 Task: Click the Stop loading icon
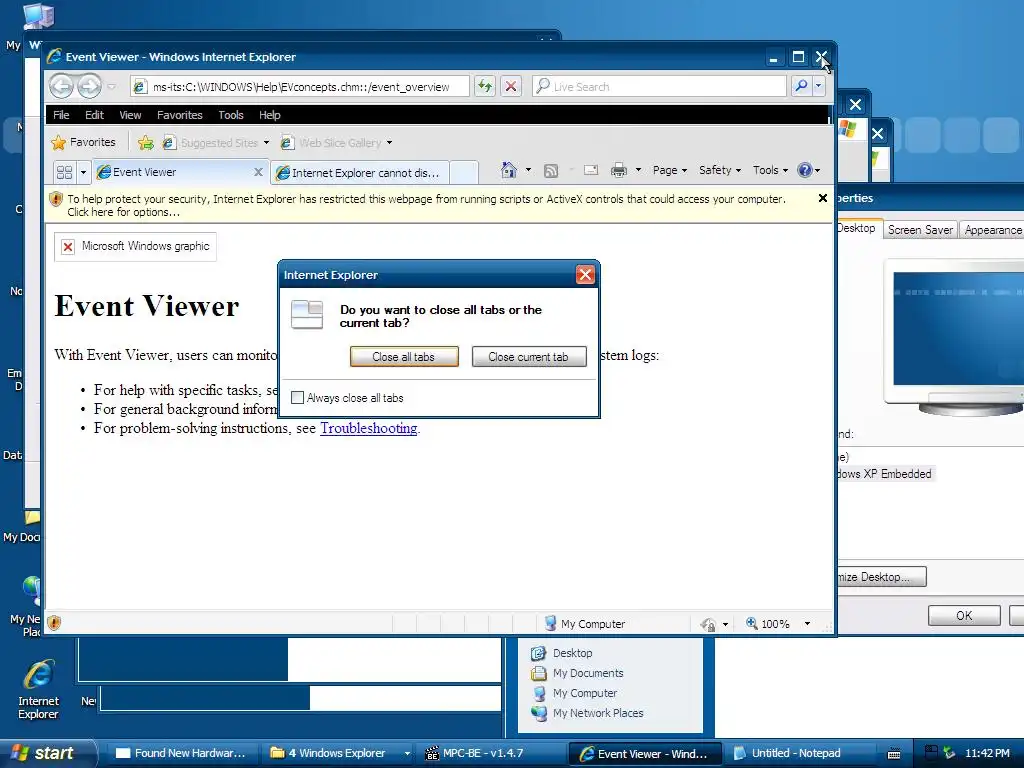[511, 86]
